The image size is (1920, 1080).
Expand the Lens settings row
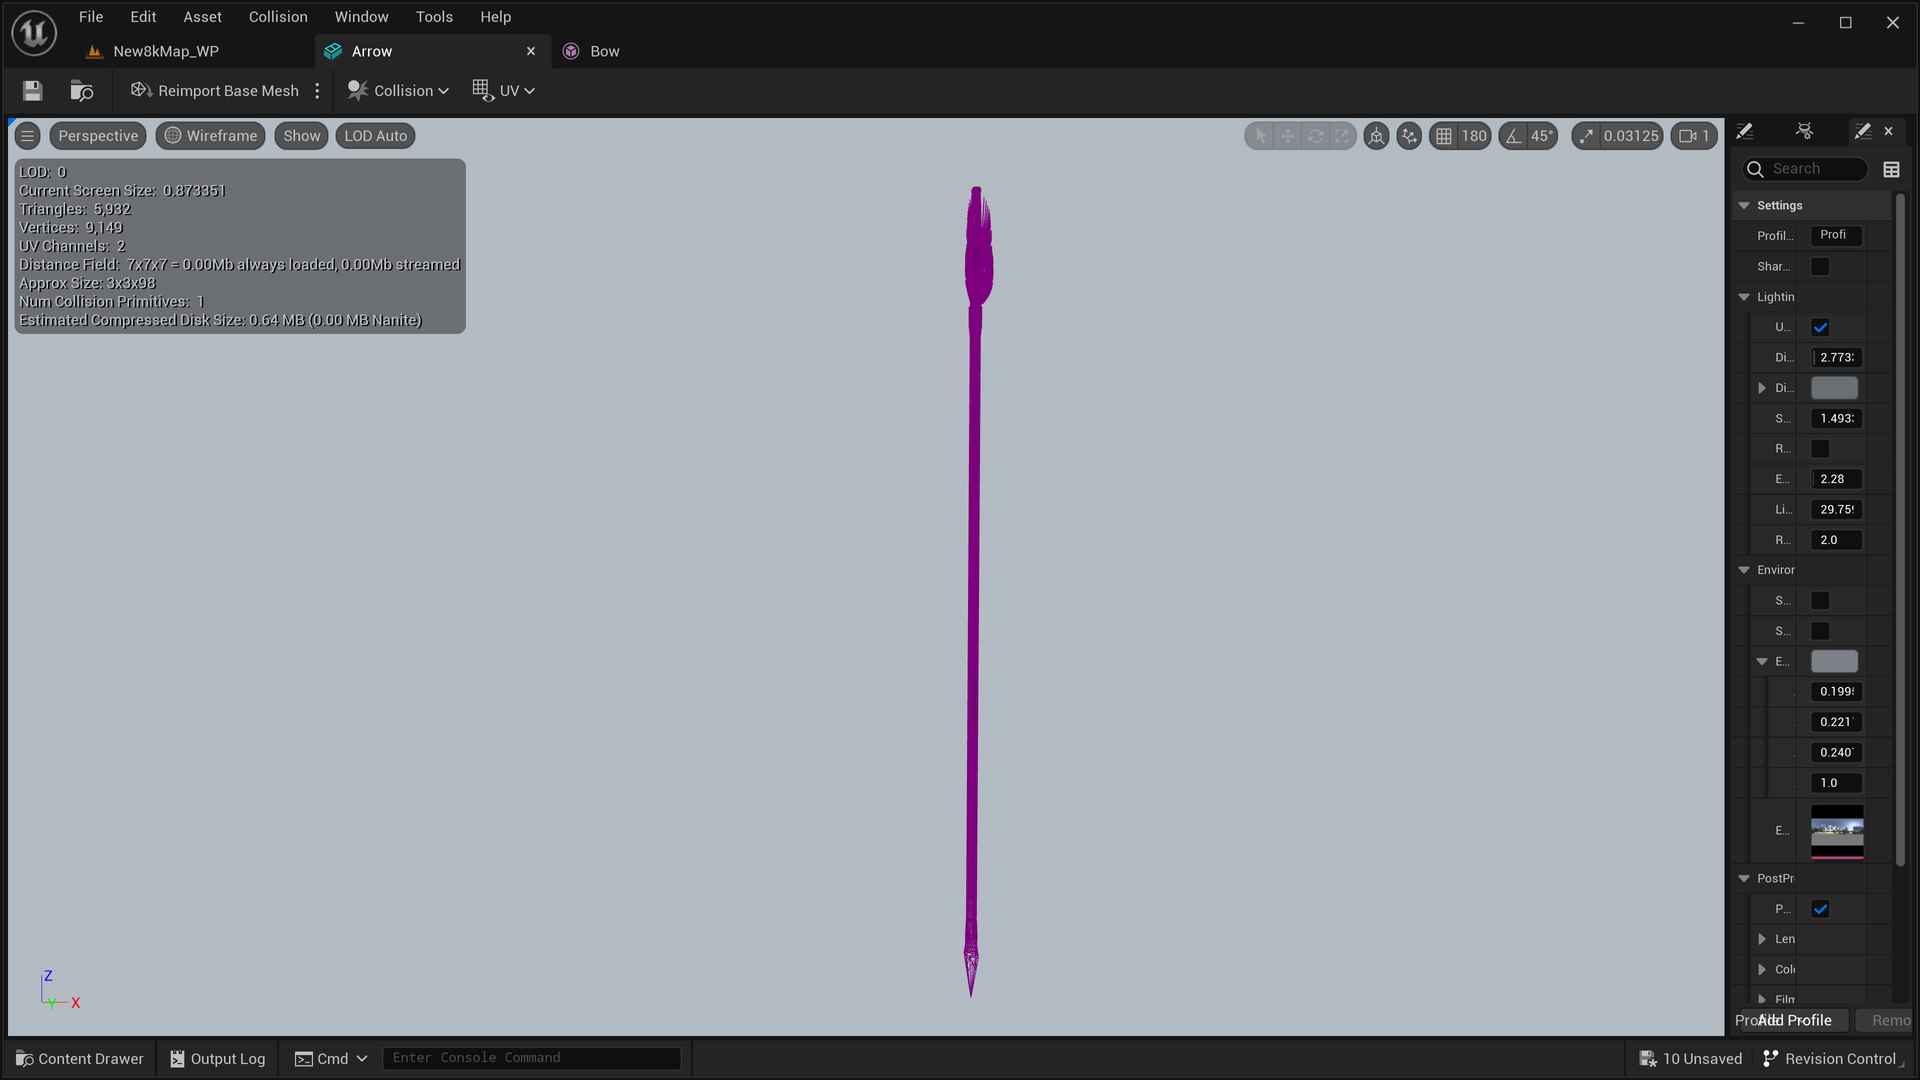tap(1762, 939)
